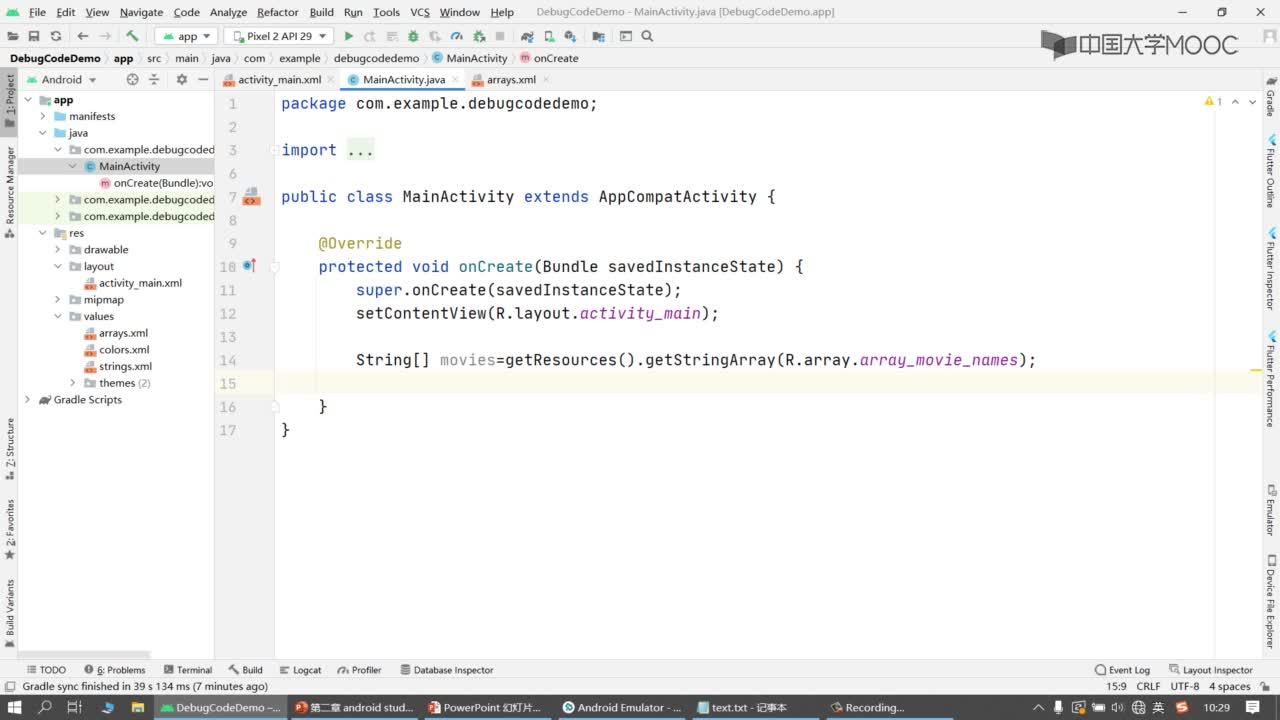Click the warning indicator in editor corner
The height and width of the screenshot is (720, 1280).
point(1213,102)
